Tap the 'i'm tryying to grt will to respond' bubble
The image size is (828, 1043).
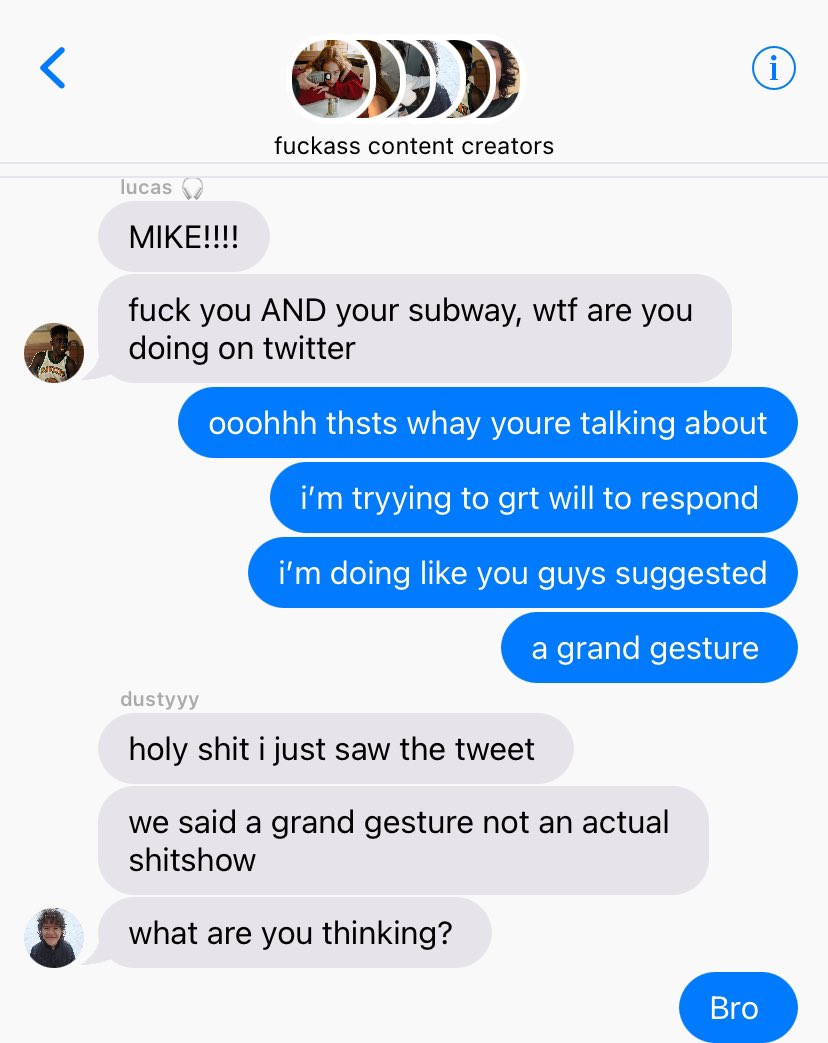(533, 498)
